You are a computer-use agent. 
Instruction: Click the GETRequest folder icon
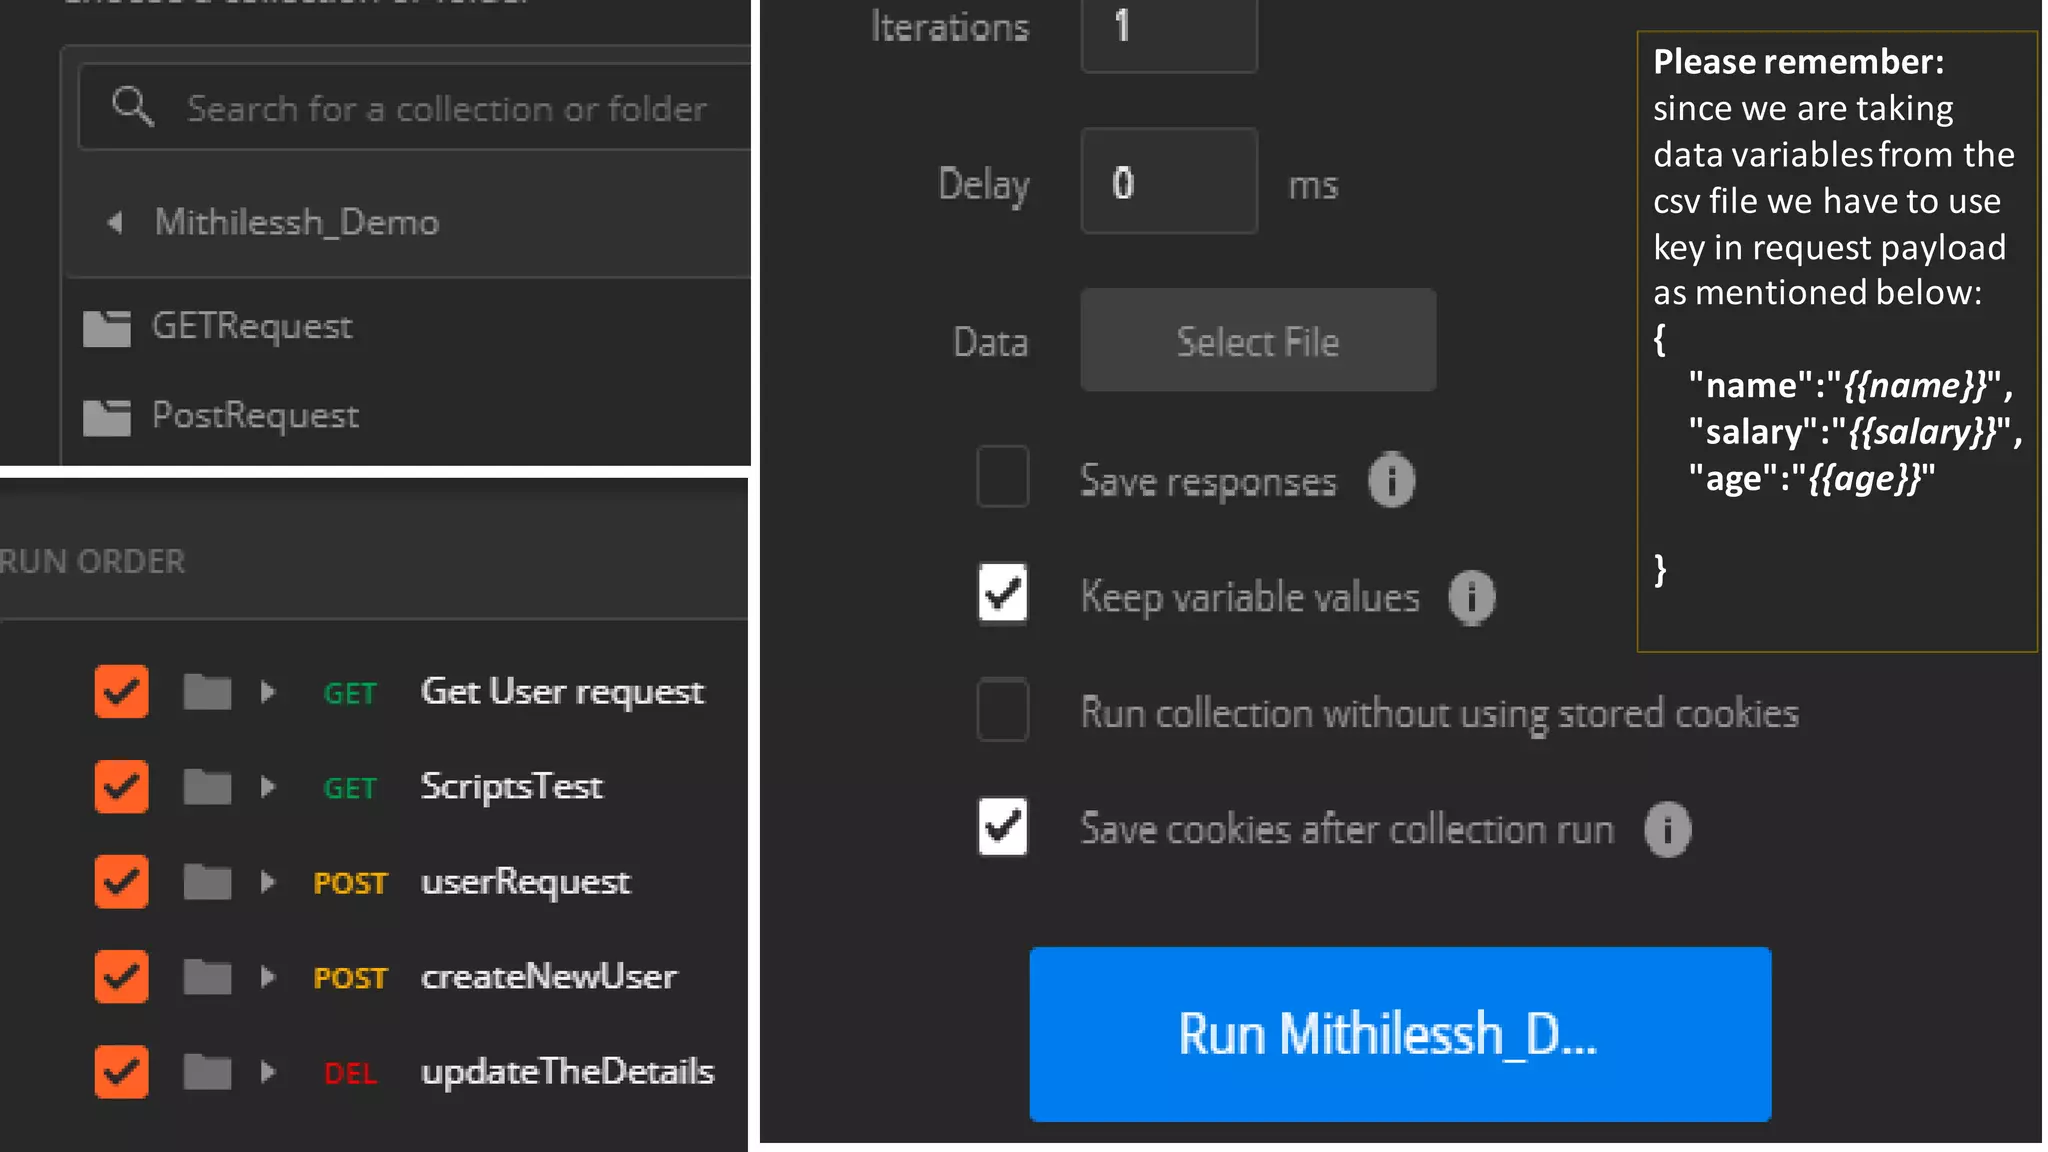pyautogui.click(x=107, y=327)
